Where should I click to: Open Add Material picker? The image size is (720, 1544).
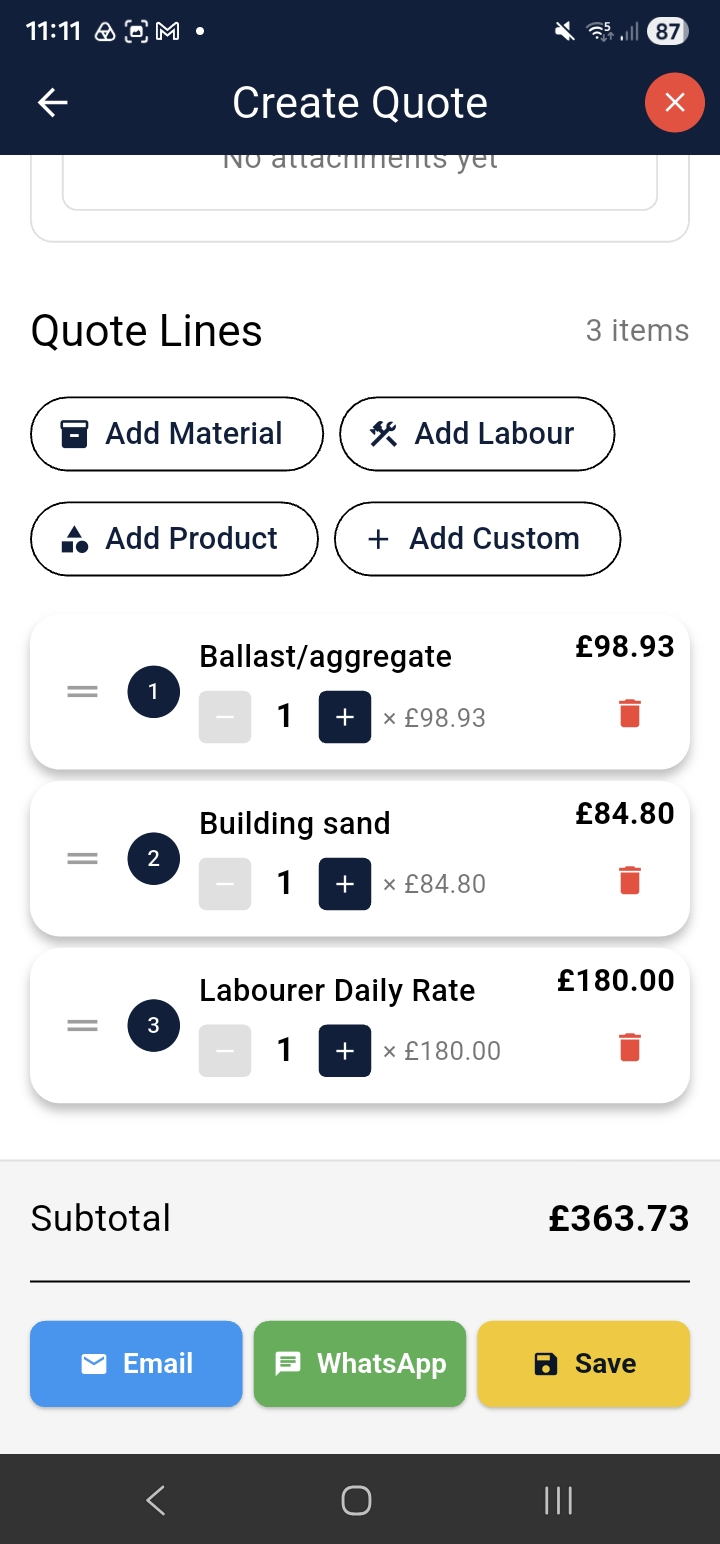(177, 434)
